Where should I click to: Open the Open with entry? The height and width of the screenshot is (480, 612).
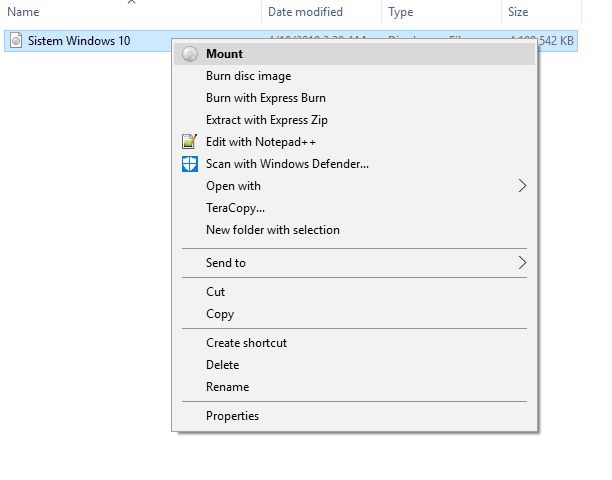(354, 186)
